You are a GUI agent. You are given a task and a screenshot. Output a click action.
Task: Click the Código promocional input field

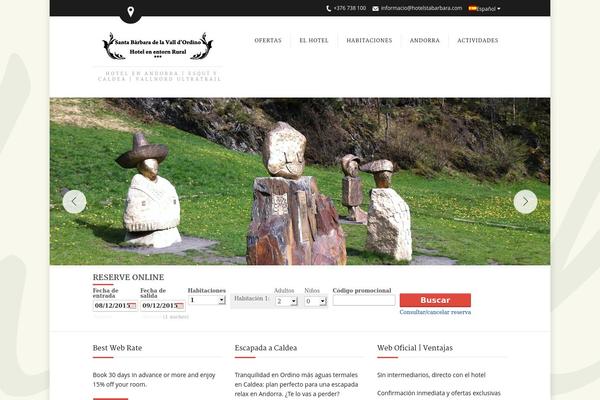coord(364,300)
